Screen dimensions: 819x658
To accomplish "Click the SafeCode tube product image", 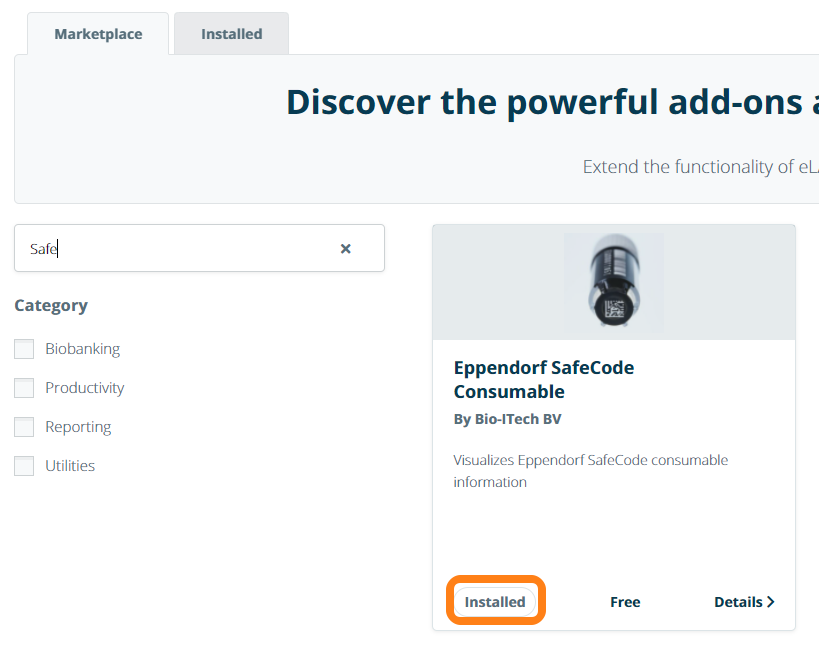I will [x=613, y=282].
